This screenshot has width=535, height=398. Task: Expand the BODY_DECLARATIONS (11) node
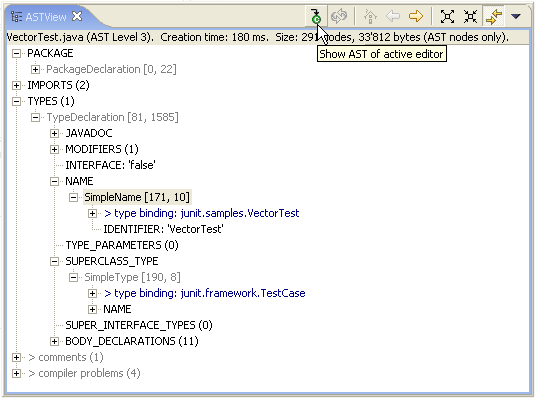coord(54,341)
